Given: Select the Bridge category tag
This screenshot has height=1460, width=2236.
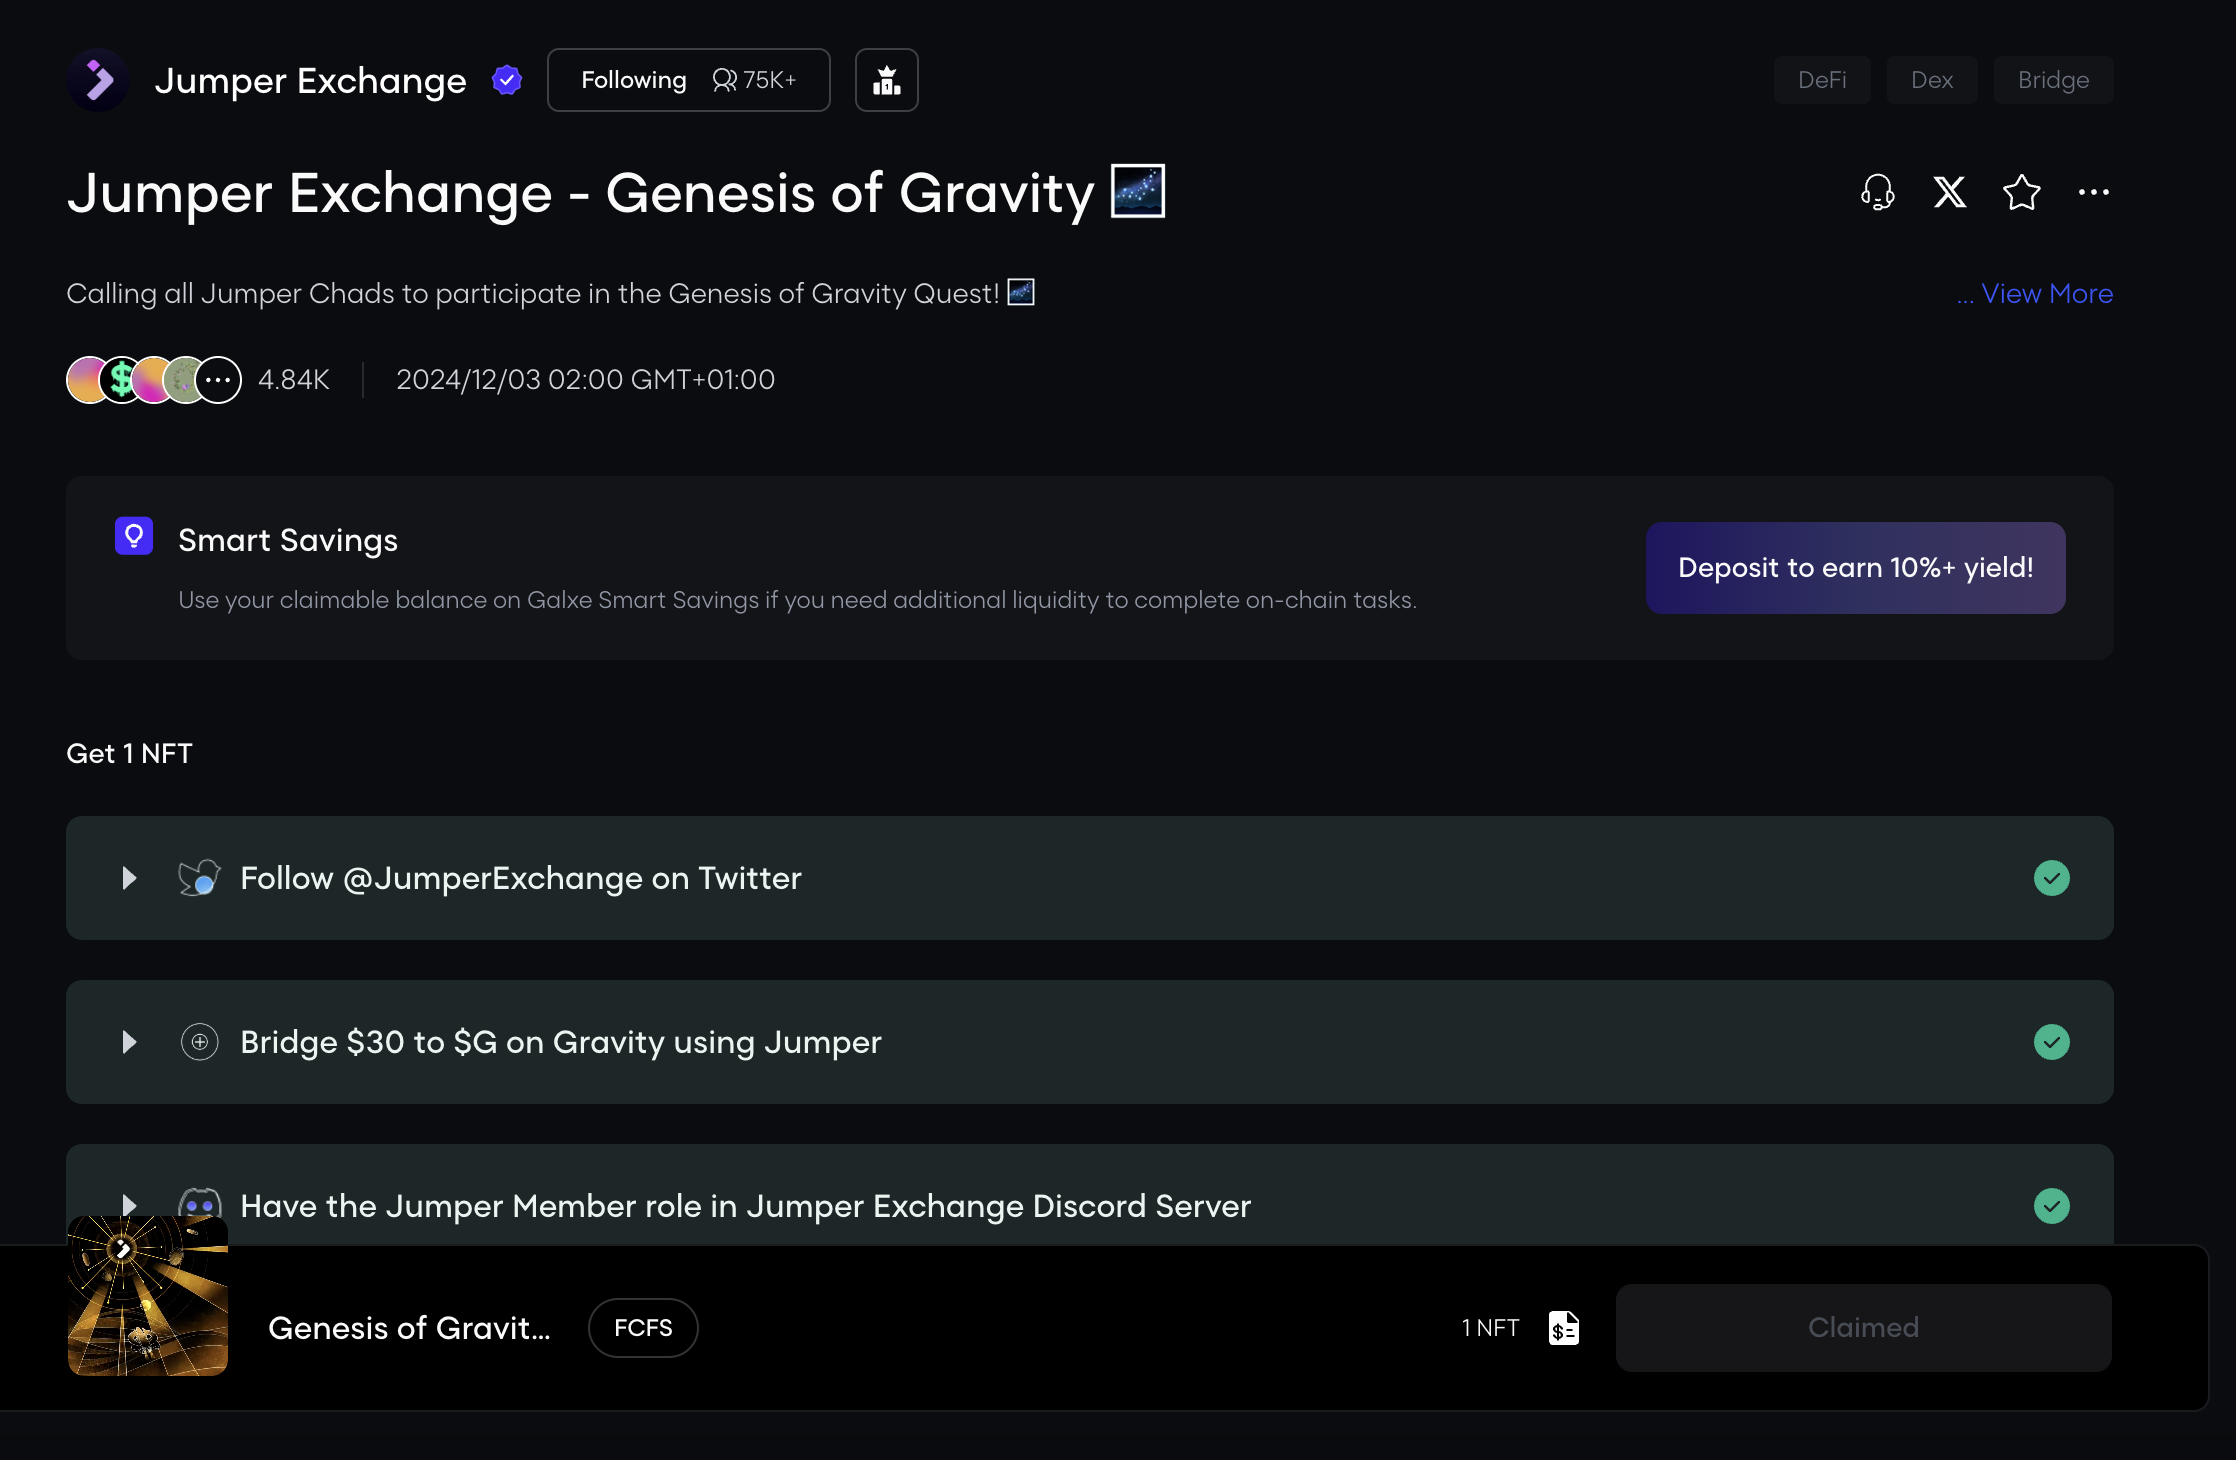Looking at the screenshot, I should 2052,80.
